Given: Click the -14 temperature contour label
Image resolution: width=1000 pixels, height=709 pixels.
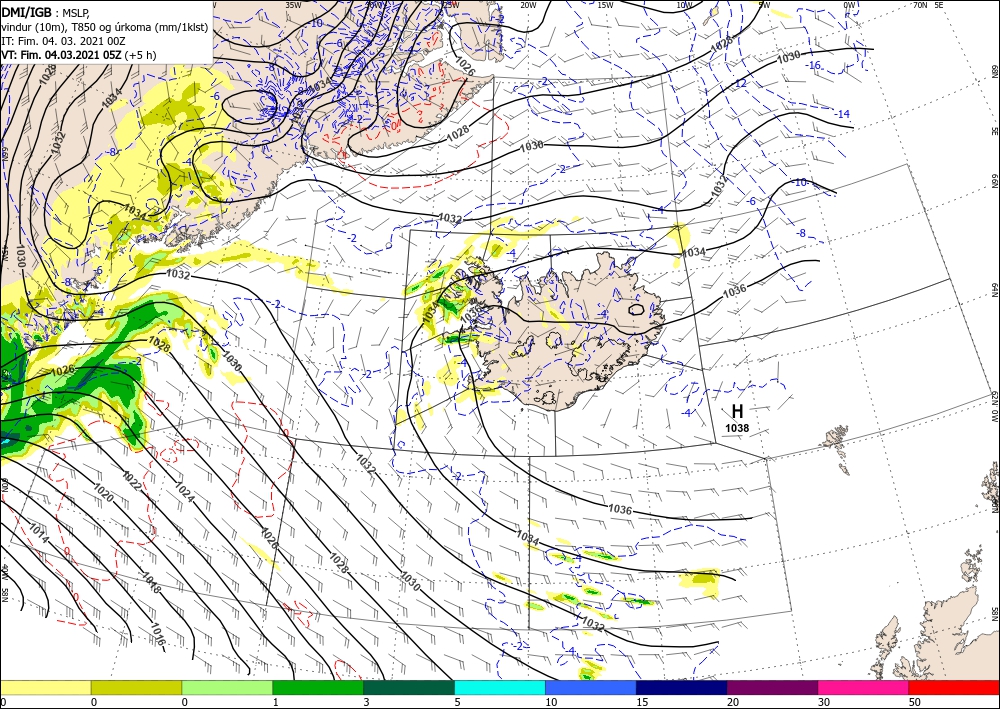Looking at the screenshot, I should (x=843, y=114).
